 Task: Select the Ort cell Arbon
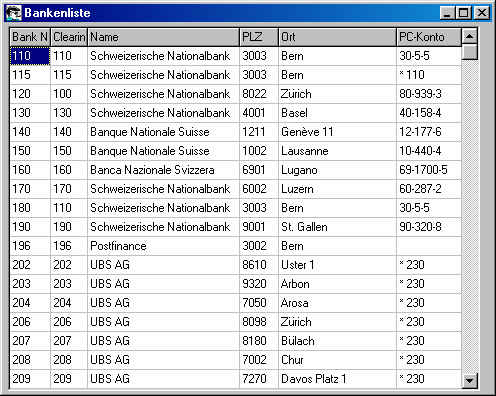(338, 284)
